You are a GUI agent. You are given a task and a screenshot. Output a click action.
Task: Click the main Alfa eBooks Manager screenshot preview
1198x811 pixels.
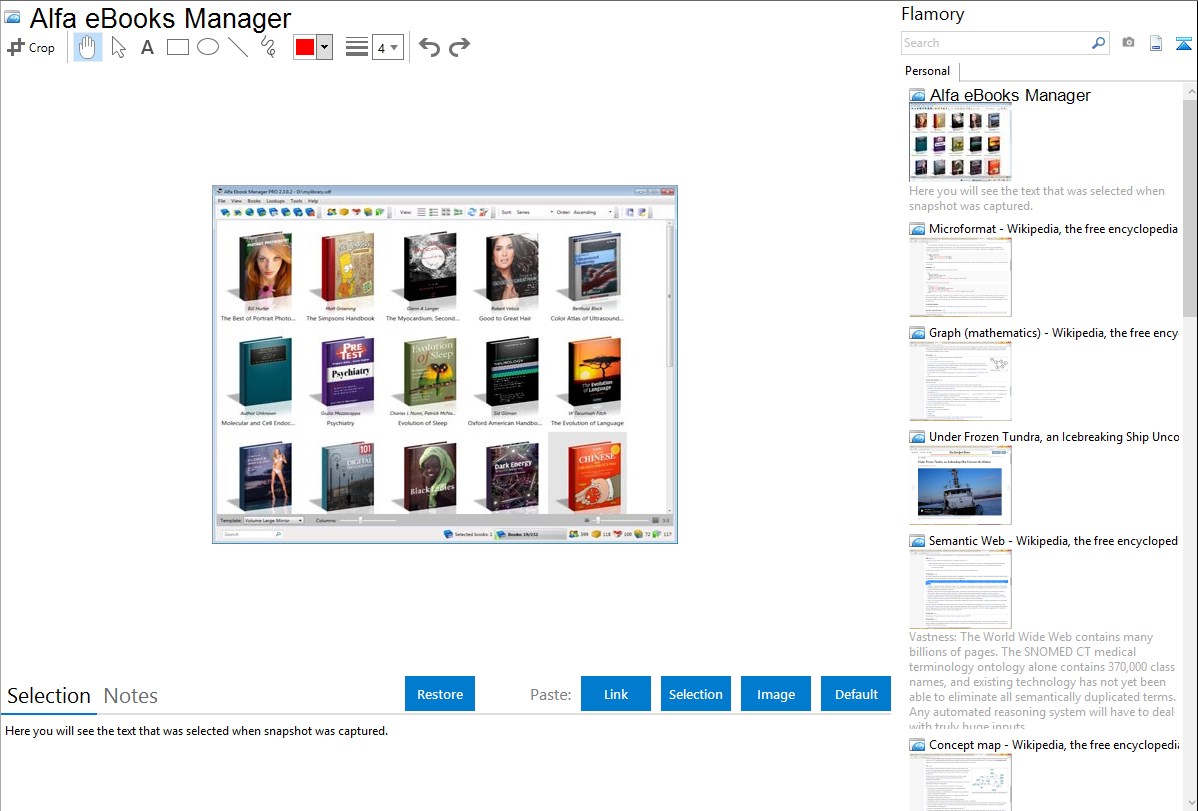pos(445,365)
